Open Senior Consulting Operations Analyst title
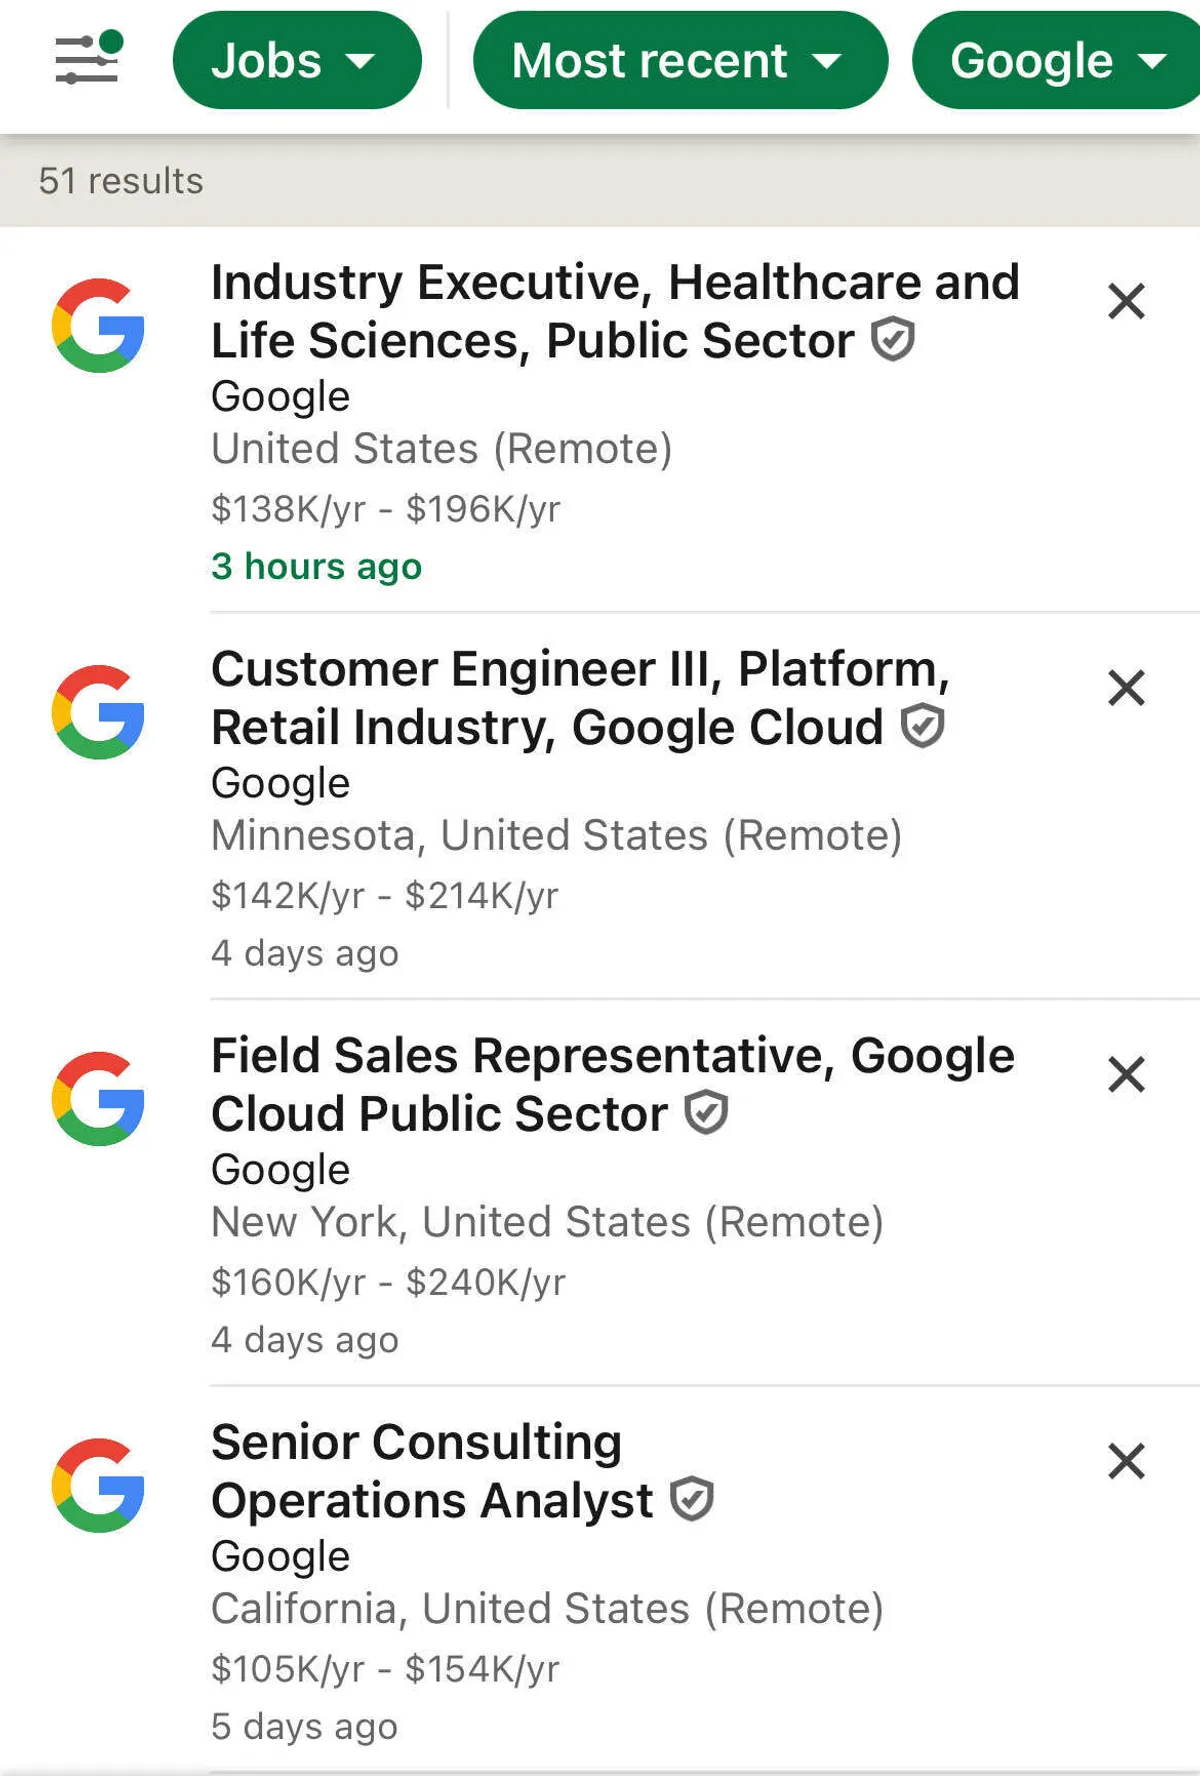1200x1776 pixels. [430, 1471]
